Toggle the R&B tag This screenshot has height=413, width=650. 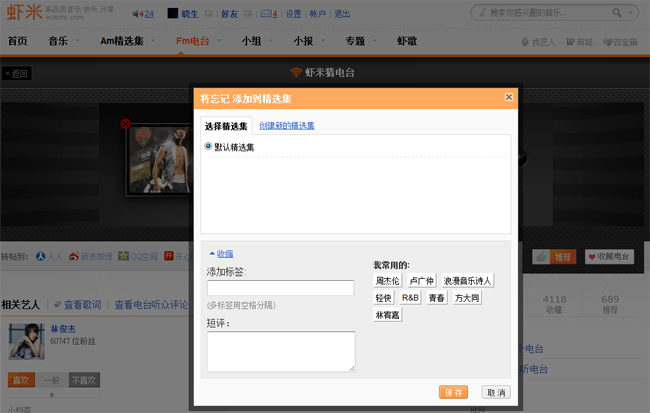[x=410, y=298]
